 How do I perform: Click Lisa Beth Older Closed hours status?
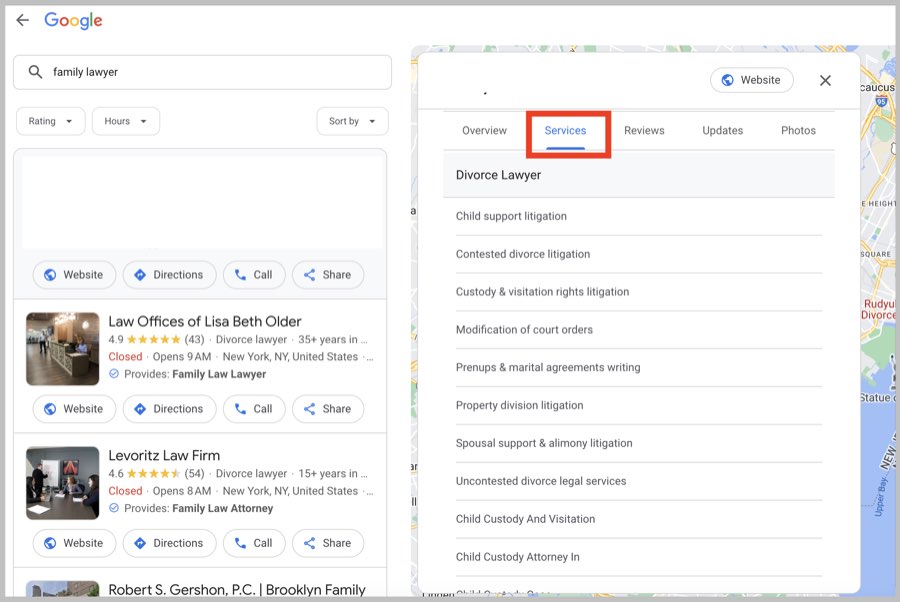(125, 357)
